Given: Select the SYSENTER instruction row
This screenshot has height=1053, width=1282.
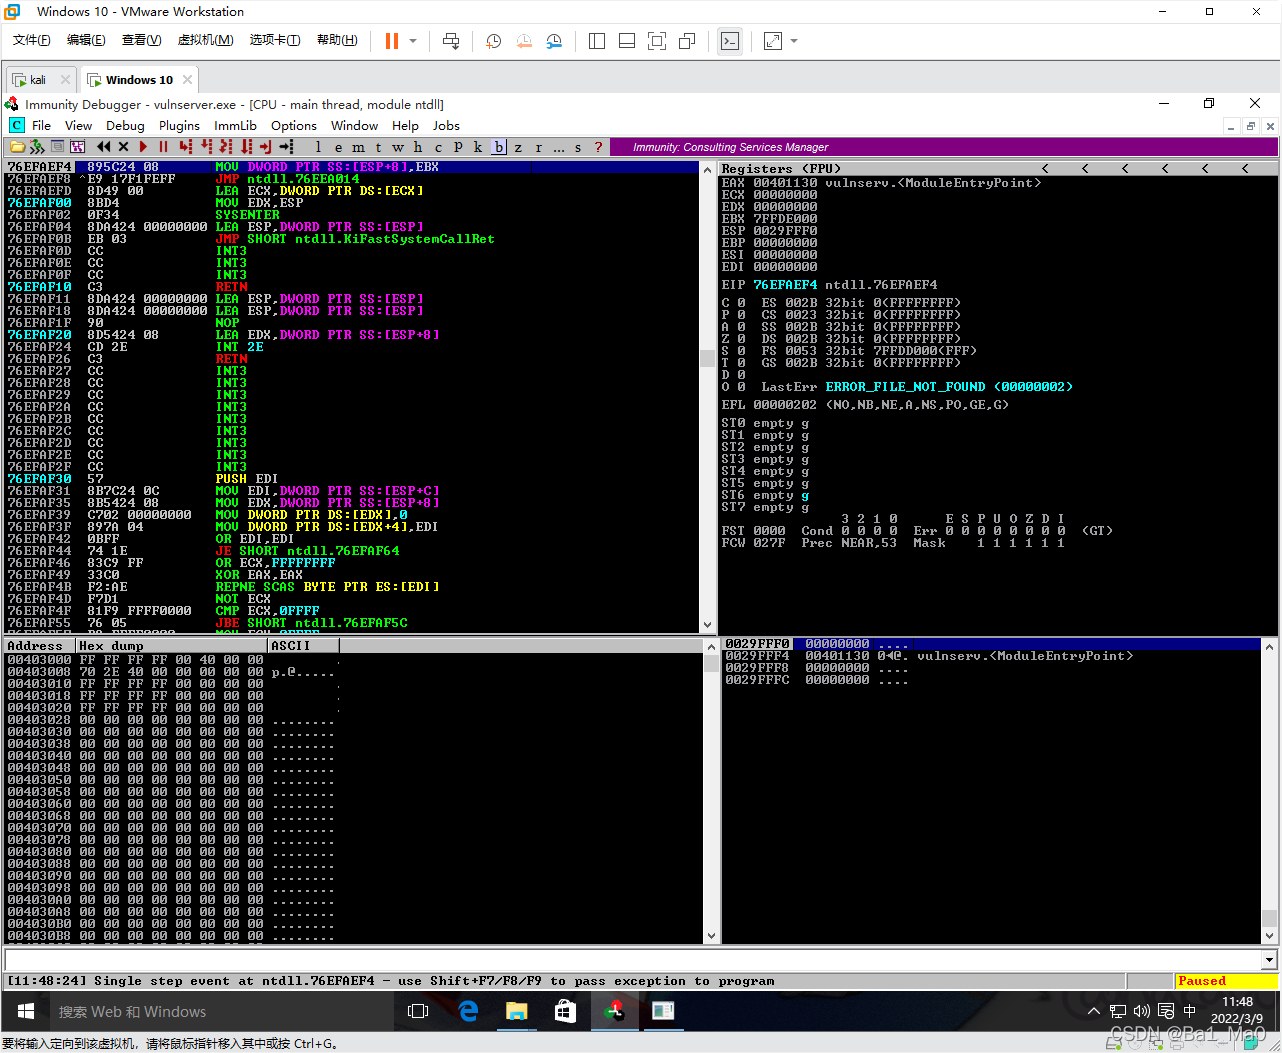Looking at the screenshot, I should tap(352, 215).
